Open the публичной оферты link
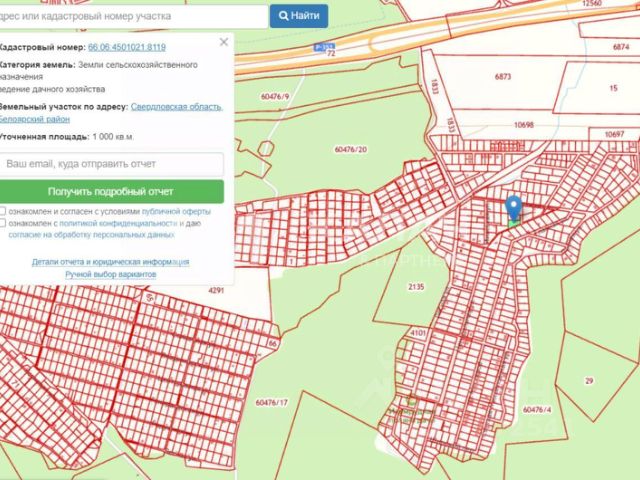Image resolution: width=640 pixels, height=480 pixels. [176, 211]
